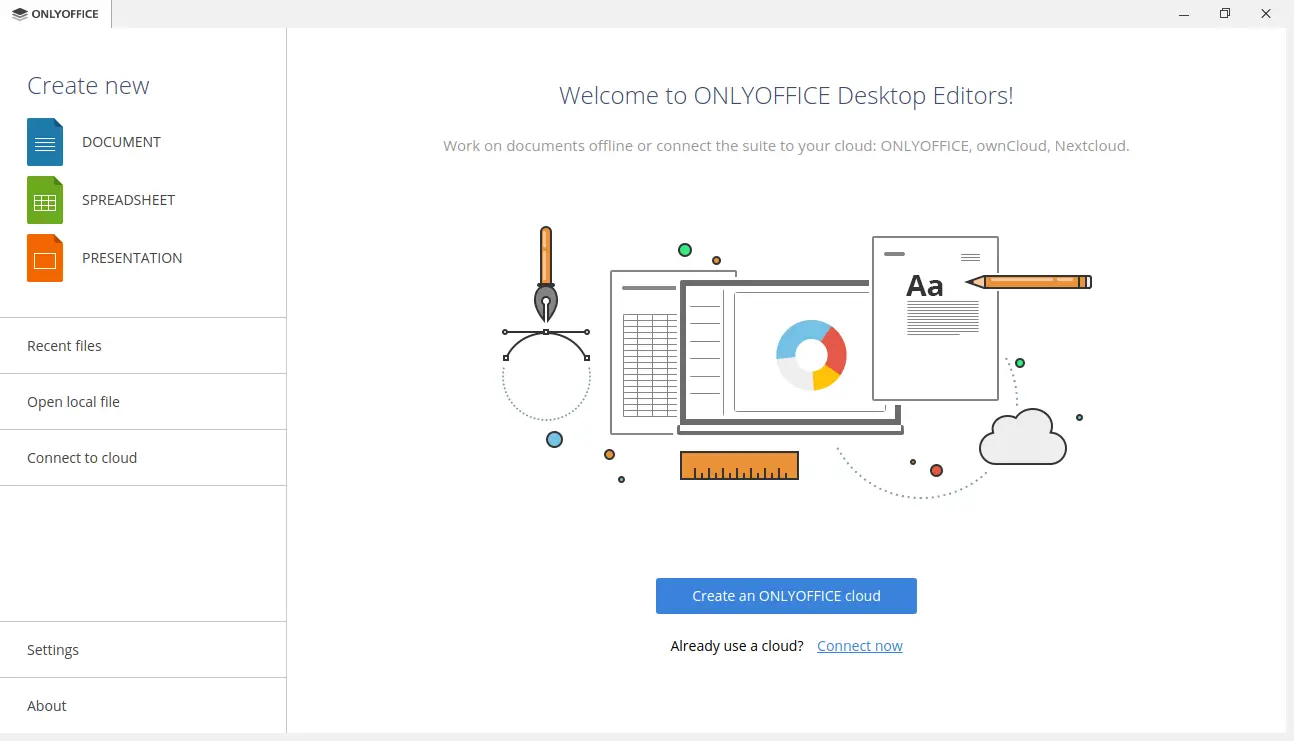Click the orange Presentation file icon
Image resolution: width=1294 pixels, height=741 pixels.
coord(45,258)
